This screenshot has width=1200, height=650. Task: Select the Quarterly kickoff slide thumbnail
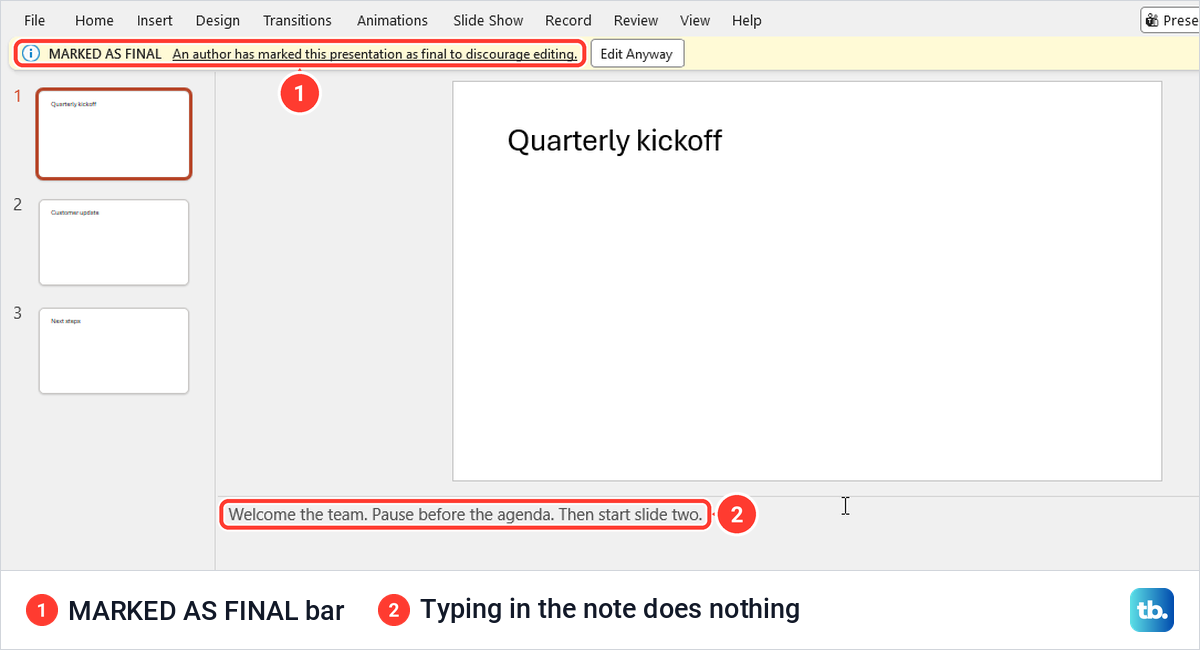click(114, 133)
